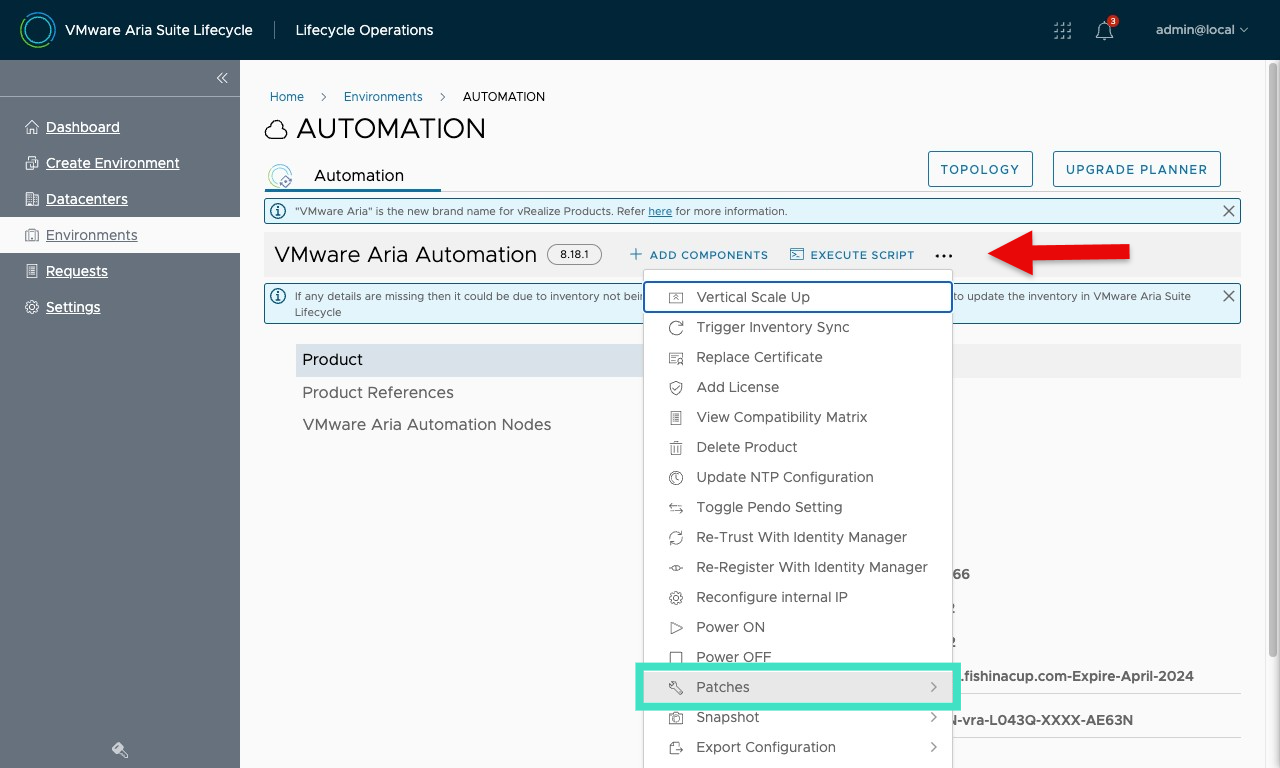Click the Add License shield icon

(x=676, y=387)
